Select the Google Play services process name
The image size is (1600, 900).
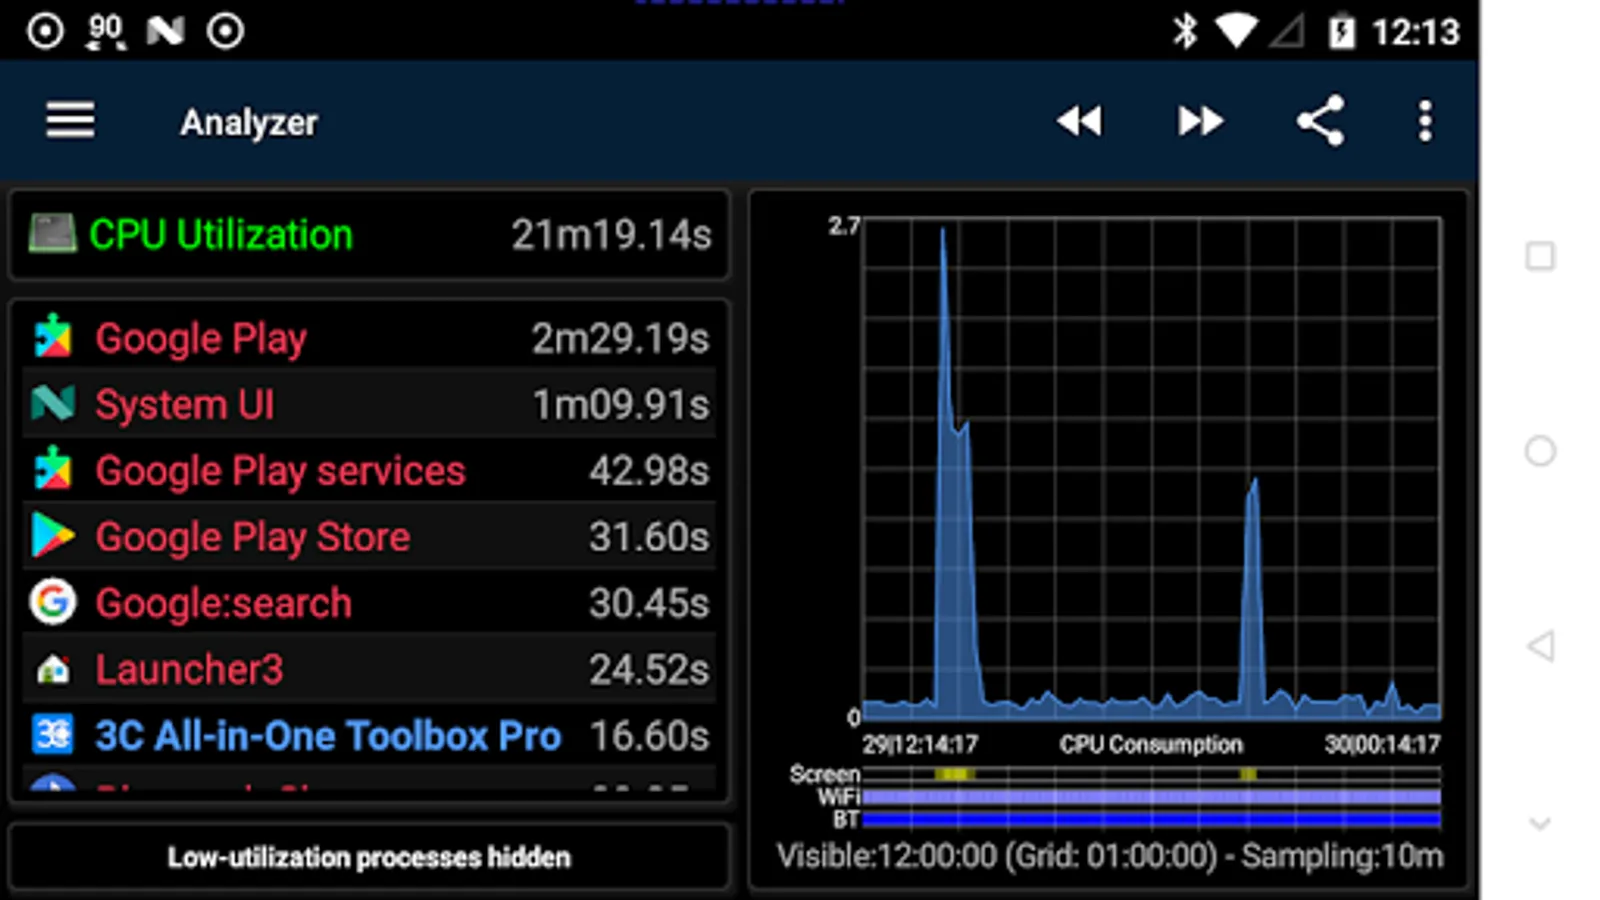tap(280, 471)
